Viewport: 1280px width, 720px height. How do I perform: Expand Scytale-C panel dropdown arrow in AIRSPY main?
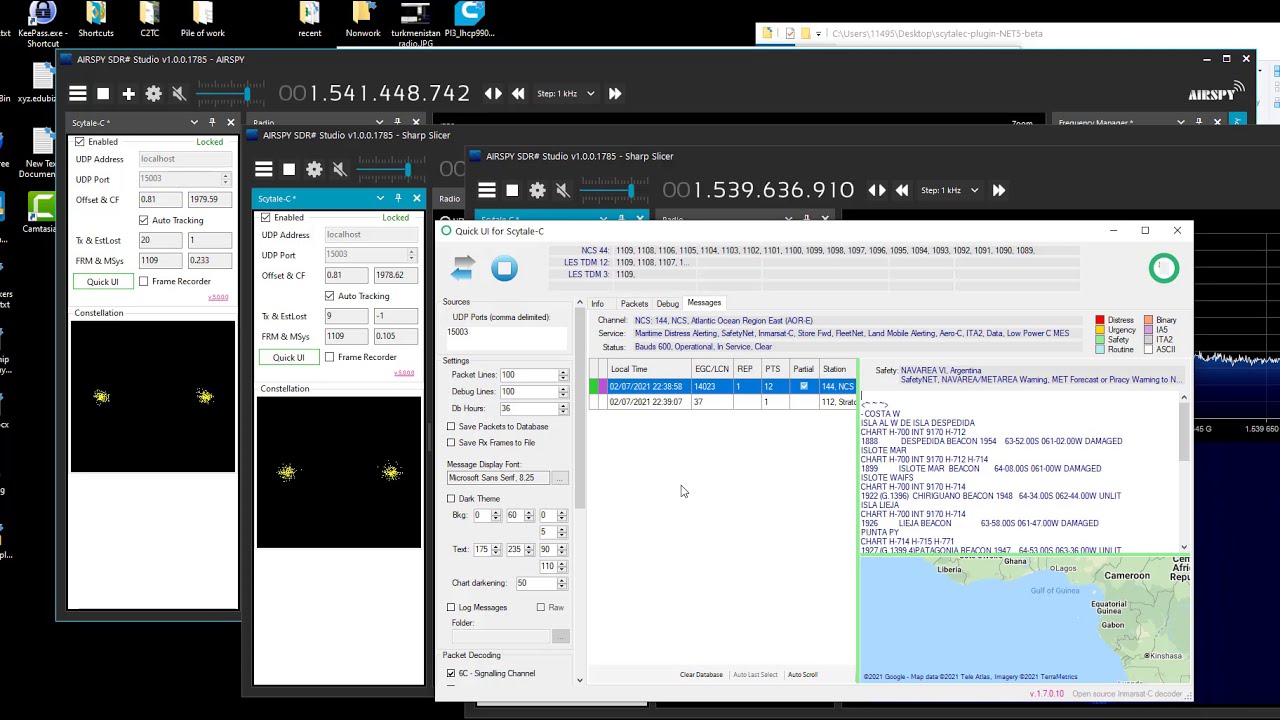[x=194, y=122]
